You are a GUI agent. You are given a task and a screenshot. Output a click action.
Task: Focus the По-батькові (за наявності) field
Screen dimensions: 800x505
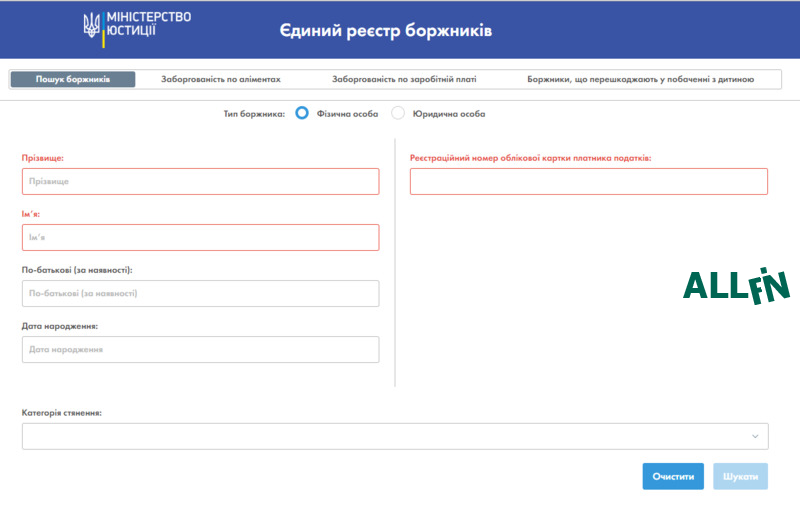point(200,293)
